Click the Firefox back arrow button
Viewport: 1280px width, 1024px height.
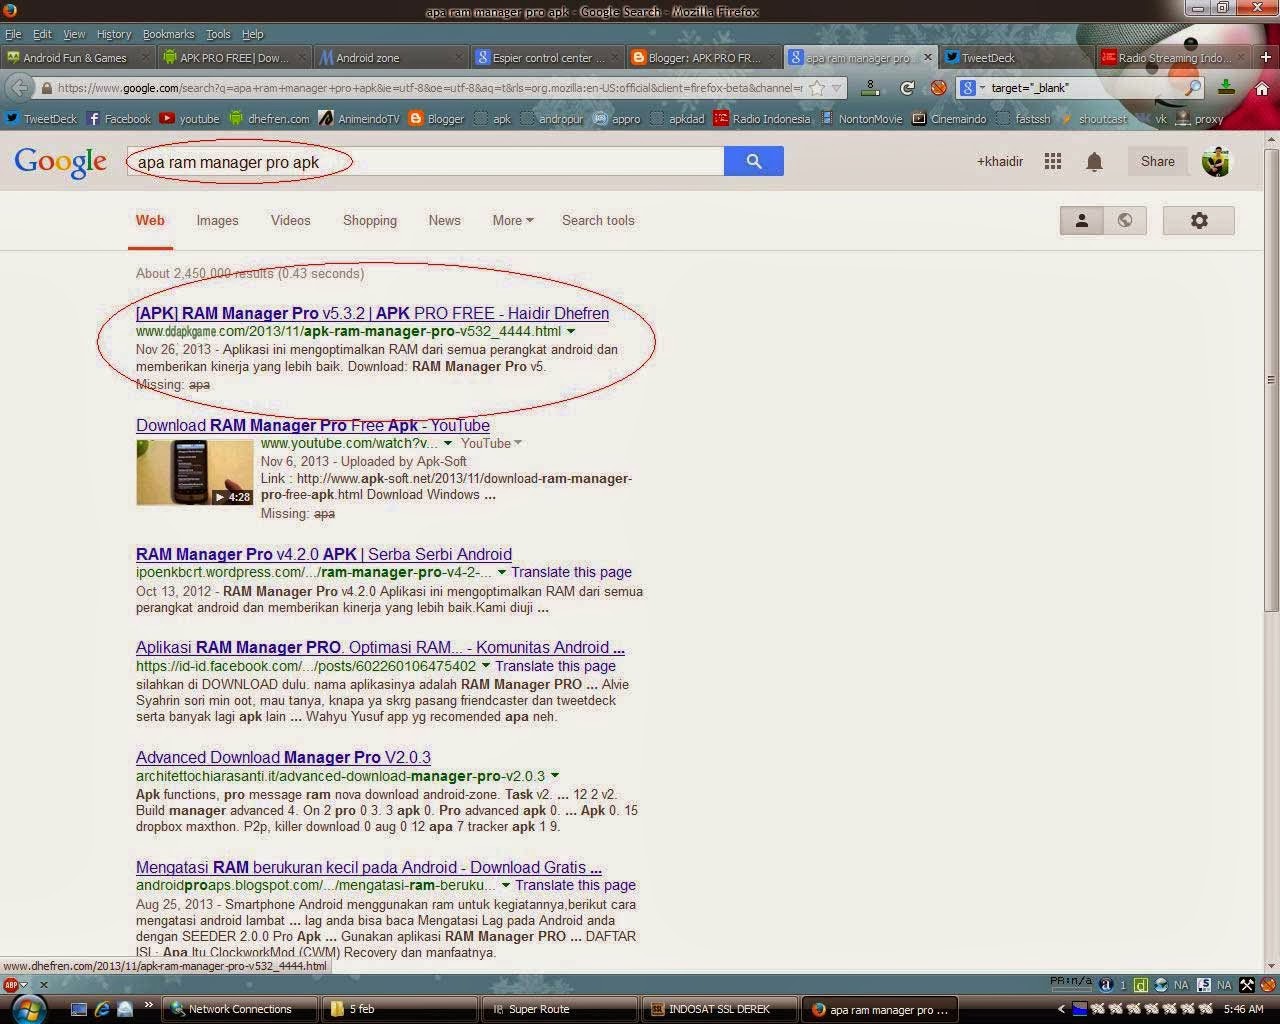coord(18,88)
